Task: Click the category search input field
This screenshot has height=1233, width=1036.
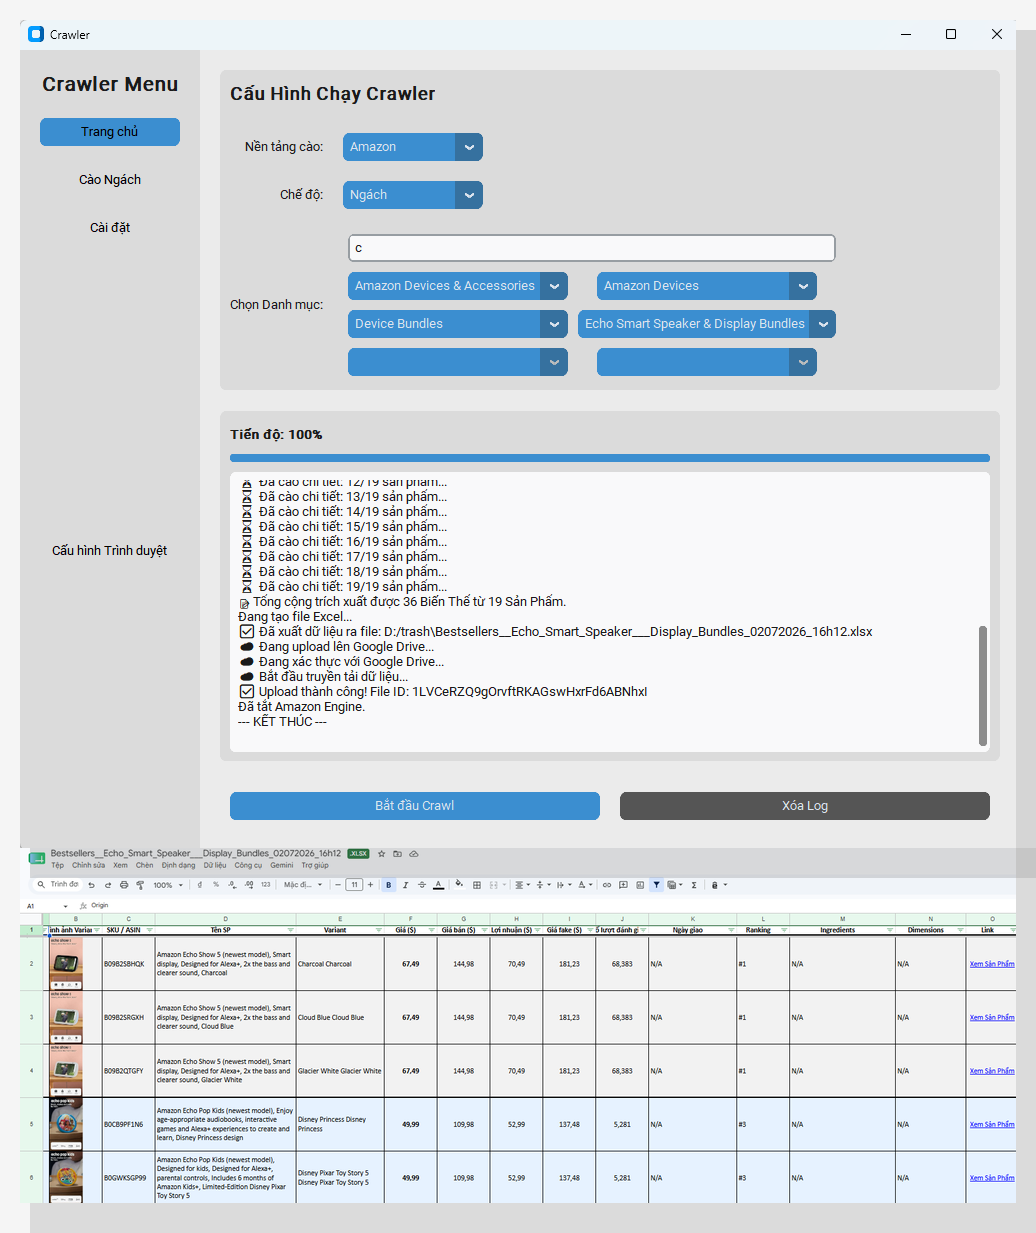Action: click(x=592, y=248)
